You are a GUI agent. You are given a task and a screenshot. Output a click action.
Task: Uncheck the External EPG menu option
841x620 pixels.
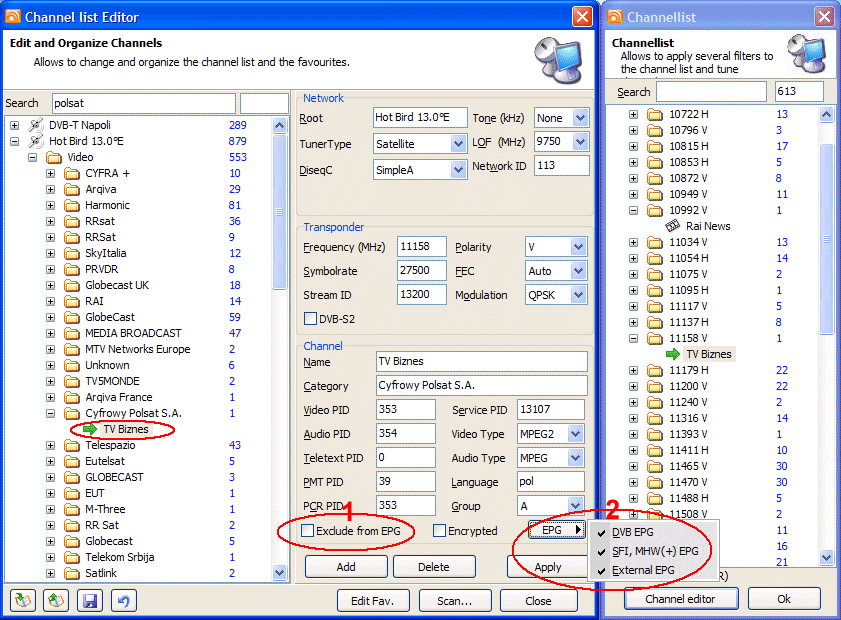pos(652,570)
